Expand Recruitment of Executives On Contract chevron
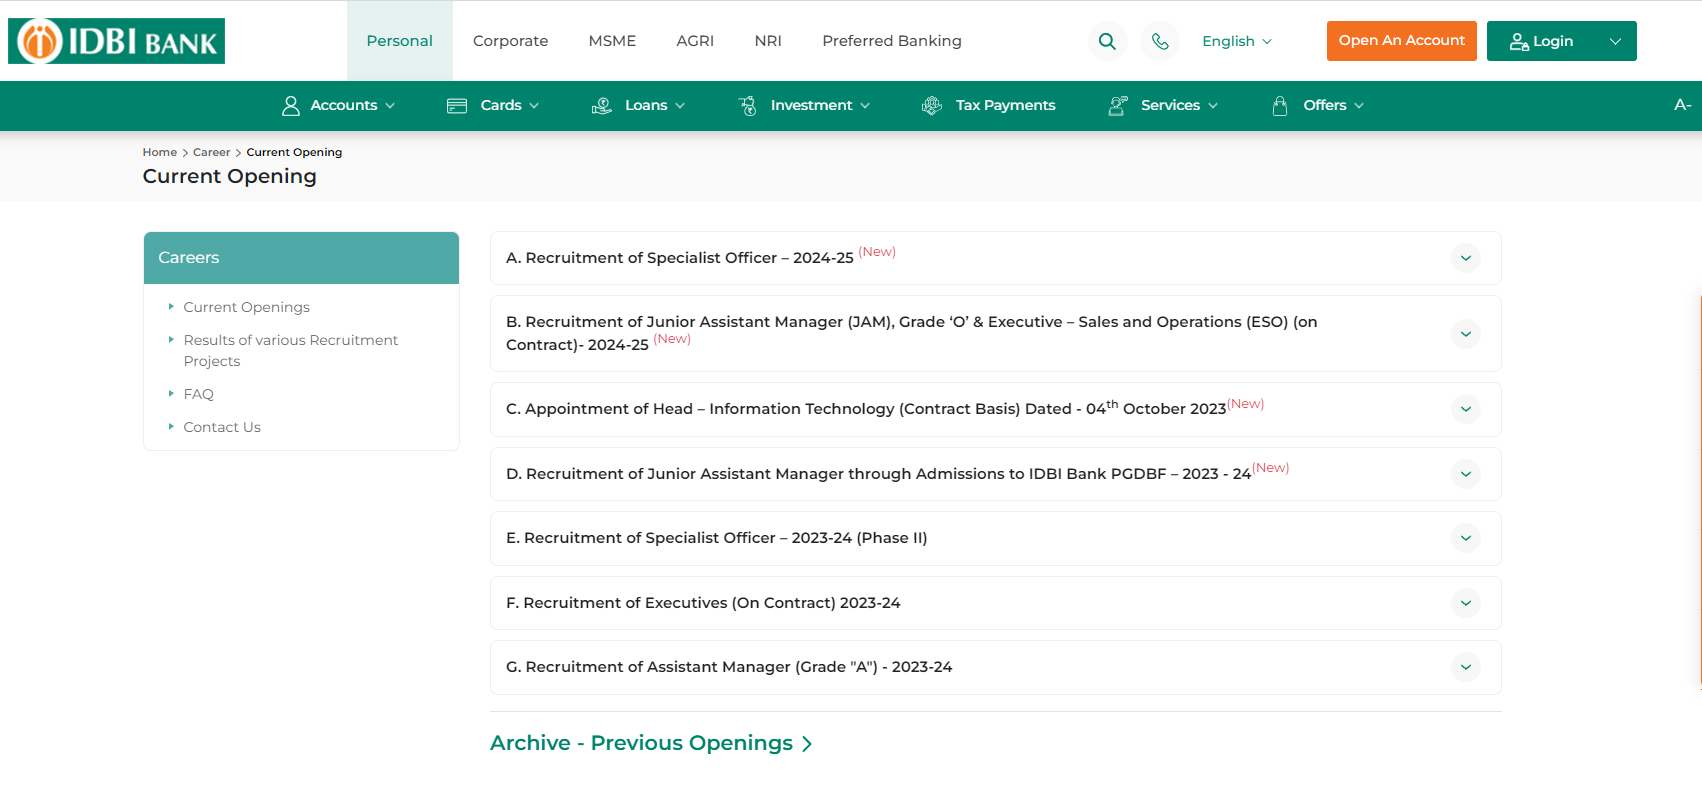This screenshot has width=1702, height=805. [1466, 603]
